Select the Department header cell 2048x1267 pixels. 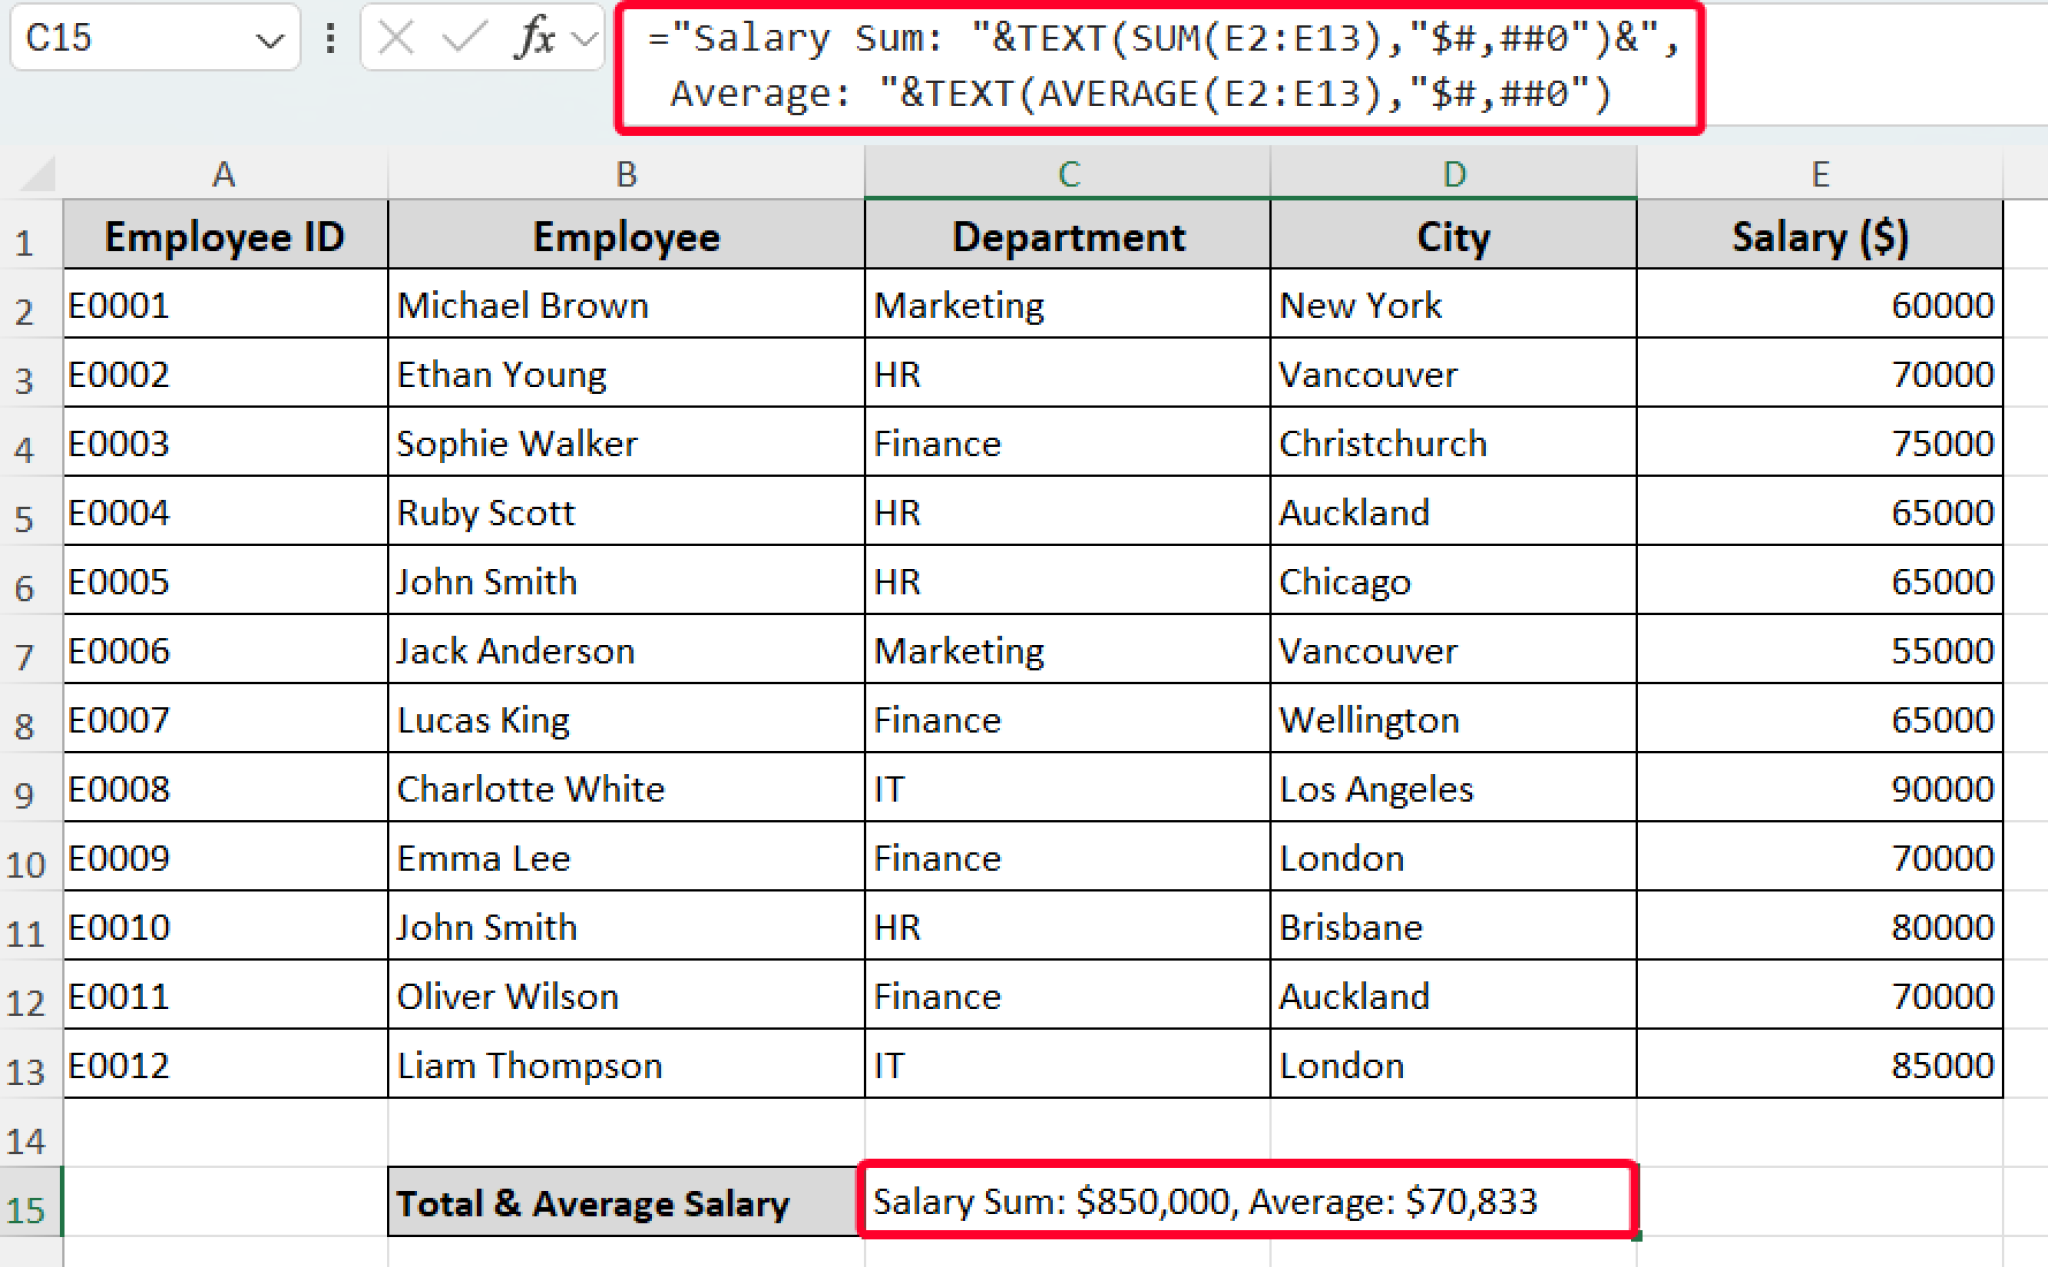tap(1068, 236)
